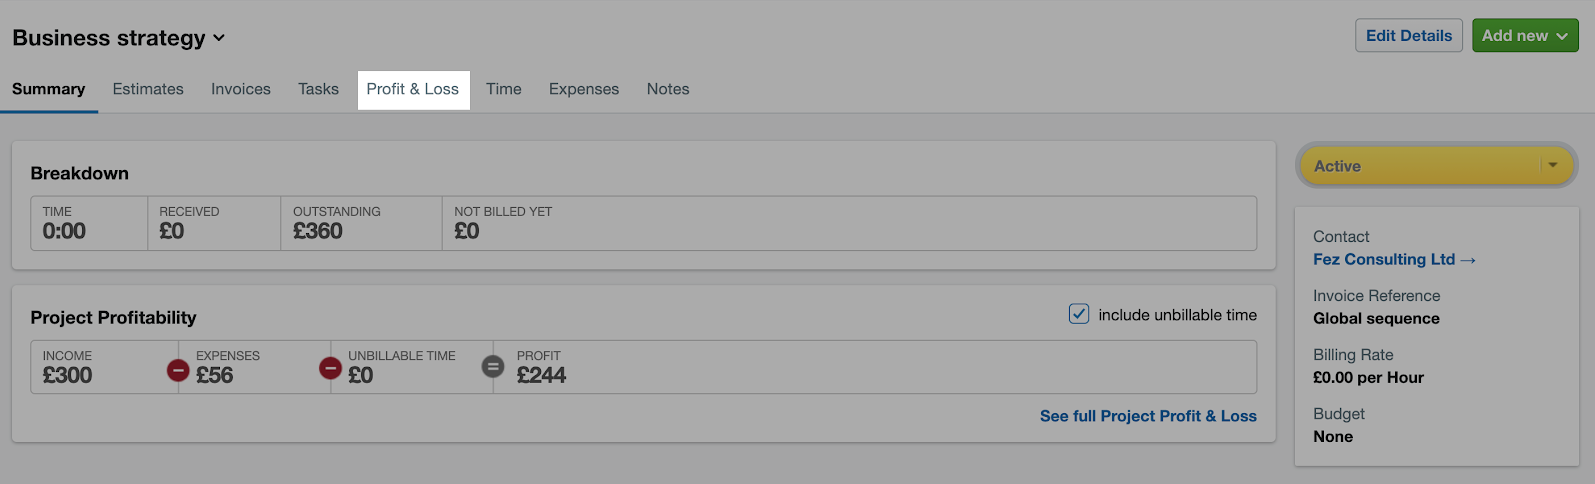Click the red minus icon before Expenses
The image size is (1595, 484).
pyautogui.click(x=177, y=370)
